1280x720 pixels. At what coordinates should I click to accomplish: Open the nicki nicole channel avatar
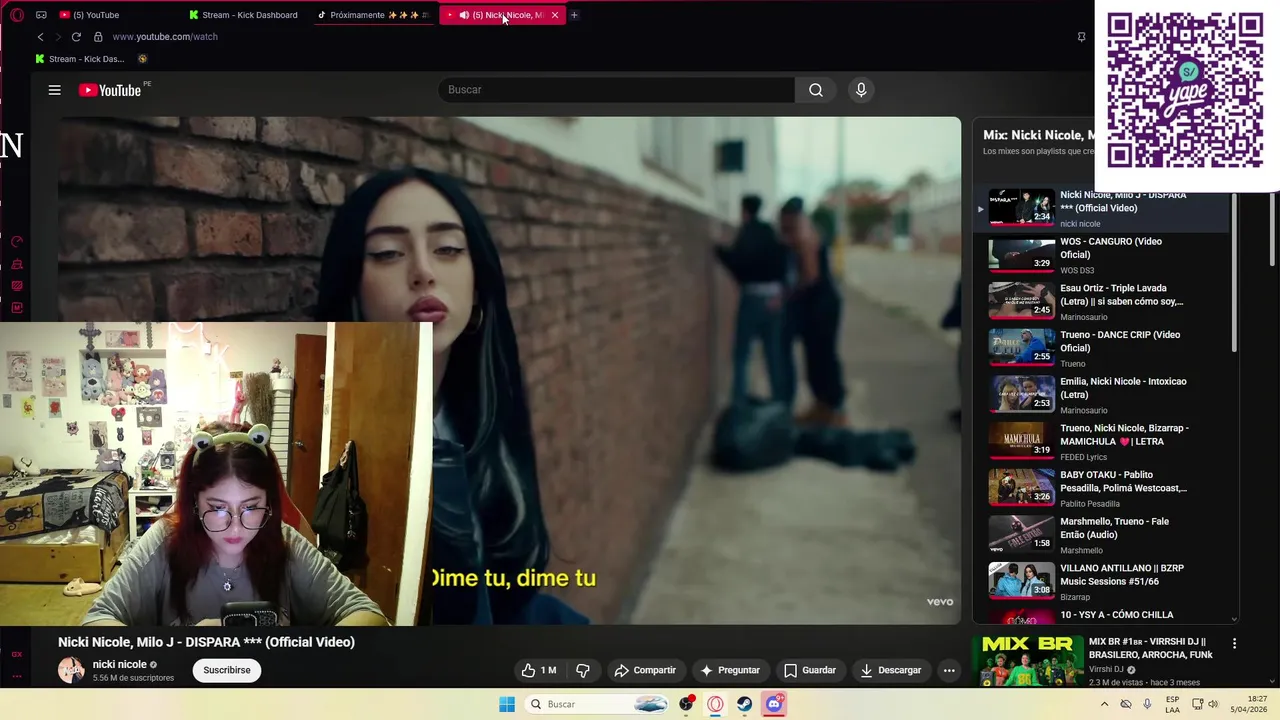(71, 670)
